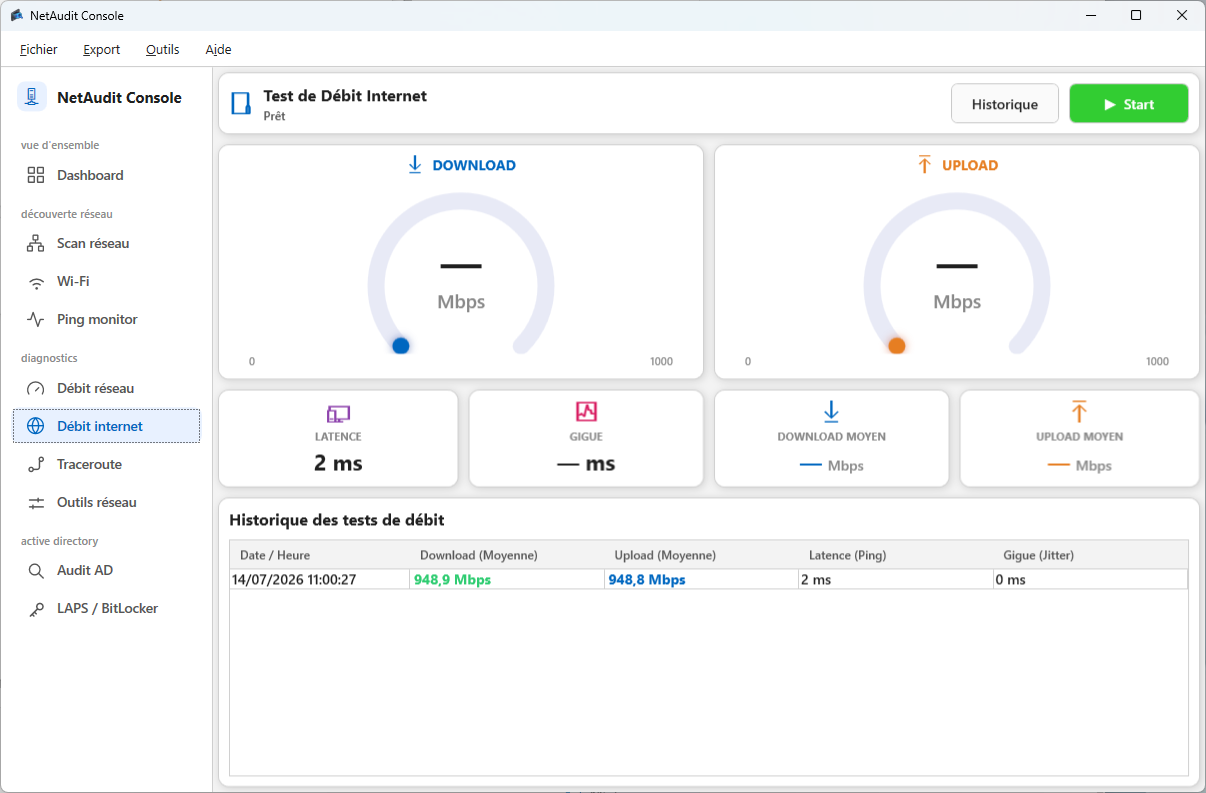Click the Traceroute path icon

click(36, 464)
